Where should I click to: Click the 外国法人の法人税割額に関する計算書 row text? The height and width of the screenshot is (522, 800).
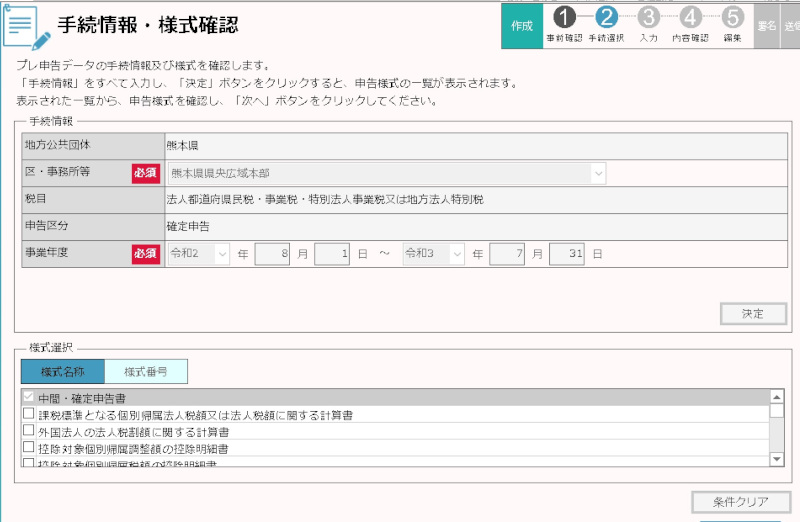[134, 433]
